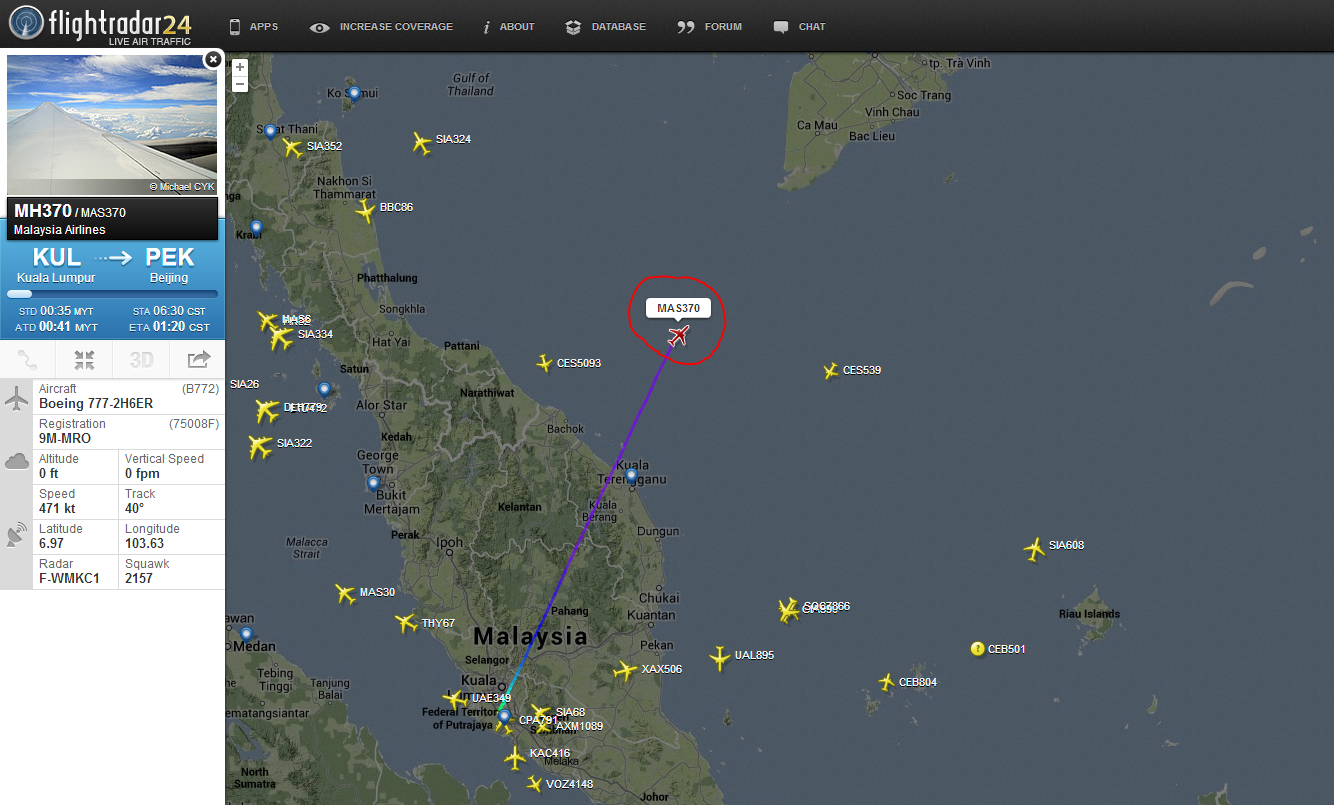
Task: Go to the Forum
Action: click(709, 27)
